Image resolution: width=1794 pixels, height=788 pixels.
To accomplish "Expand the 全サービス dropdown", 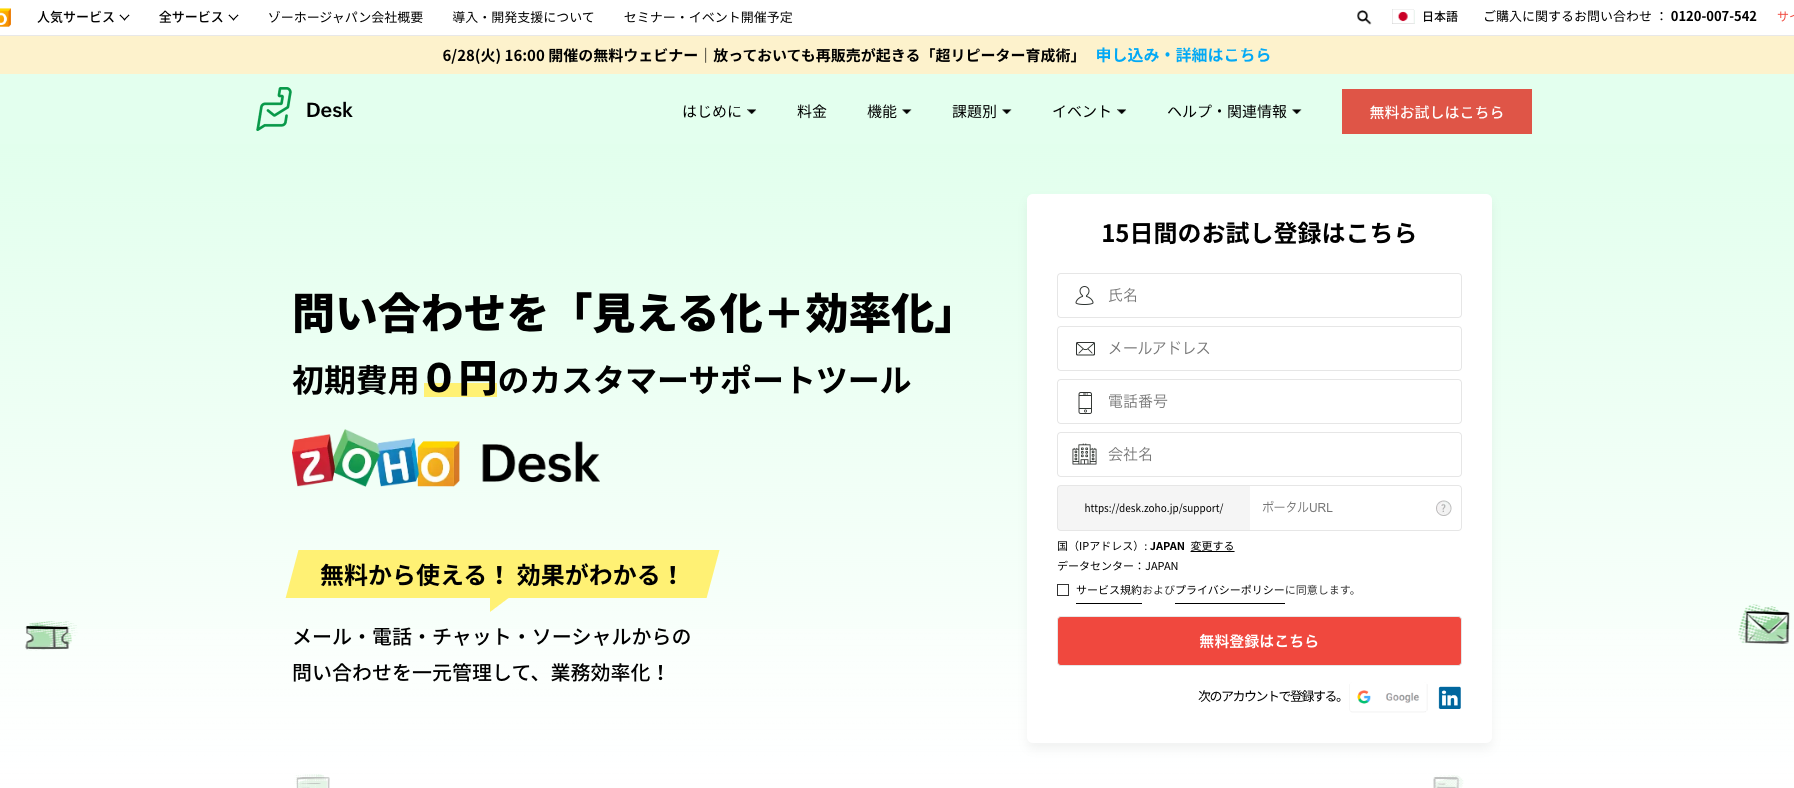I will [198, 17].
